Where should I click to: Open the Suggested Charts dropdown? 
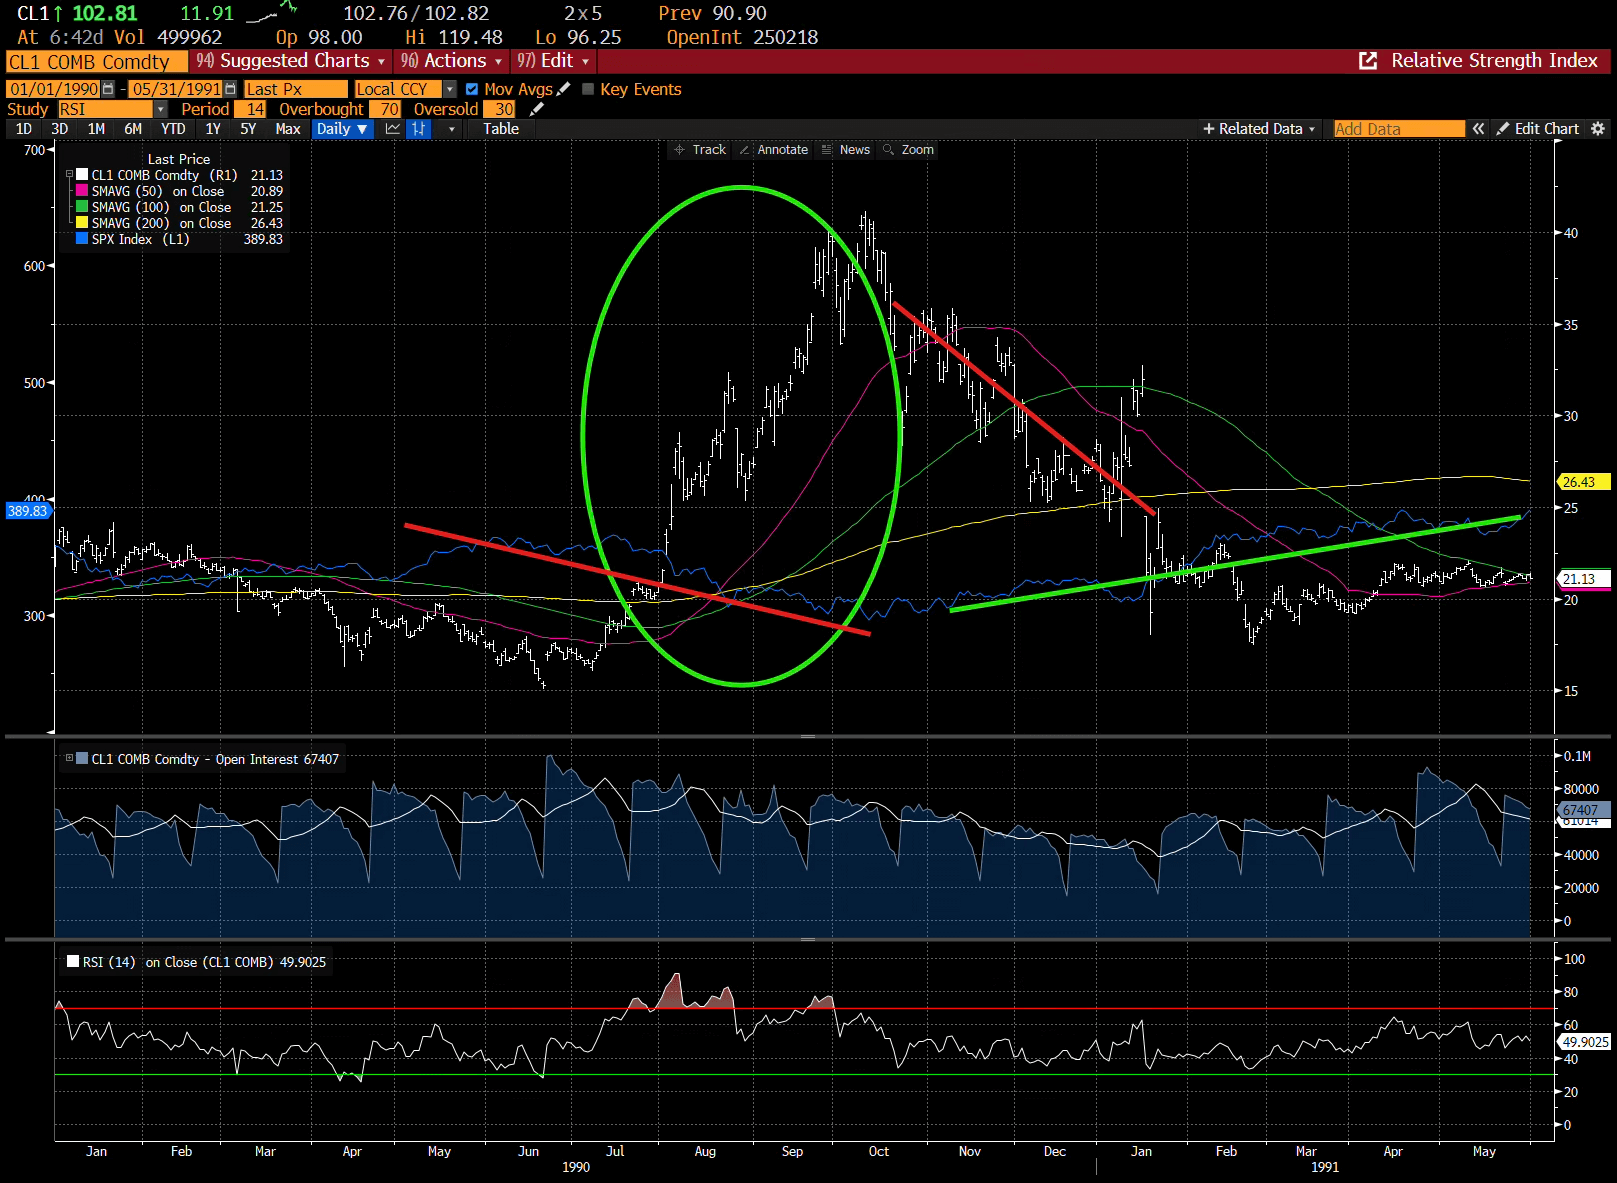click(291, 61)
